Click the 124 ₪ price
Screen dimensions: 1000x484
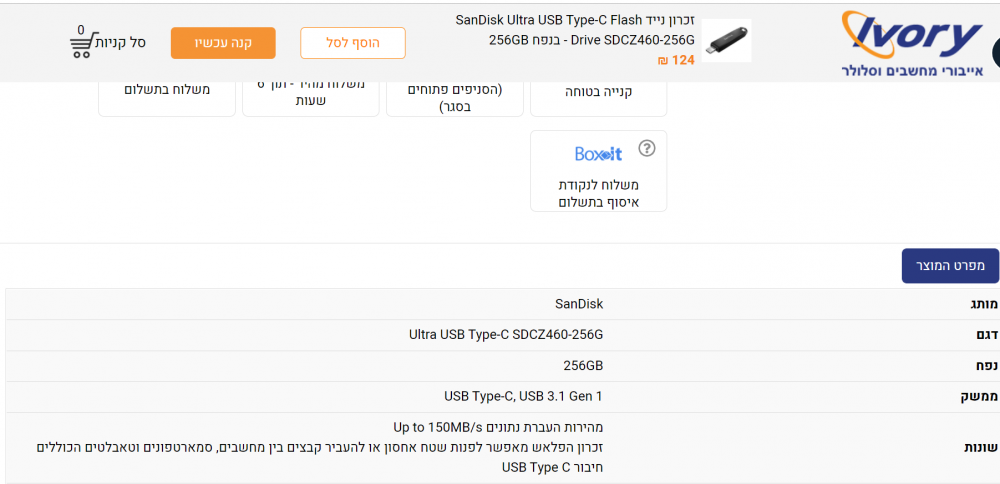675,61
